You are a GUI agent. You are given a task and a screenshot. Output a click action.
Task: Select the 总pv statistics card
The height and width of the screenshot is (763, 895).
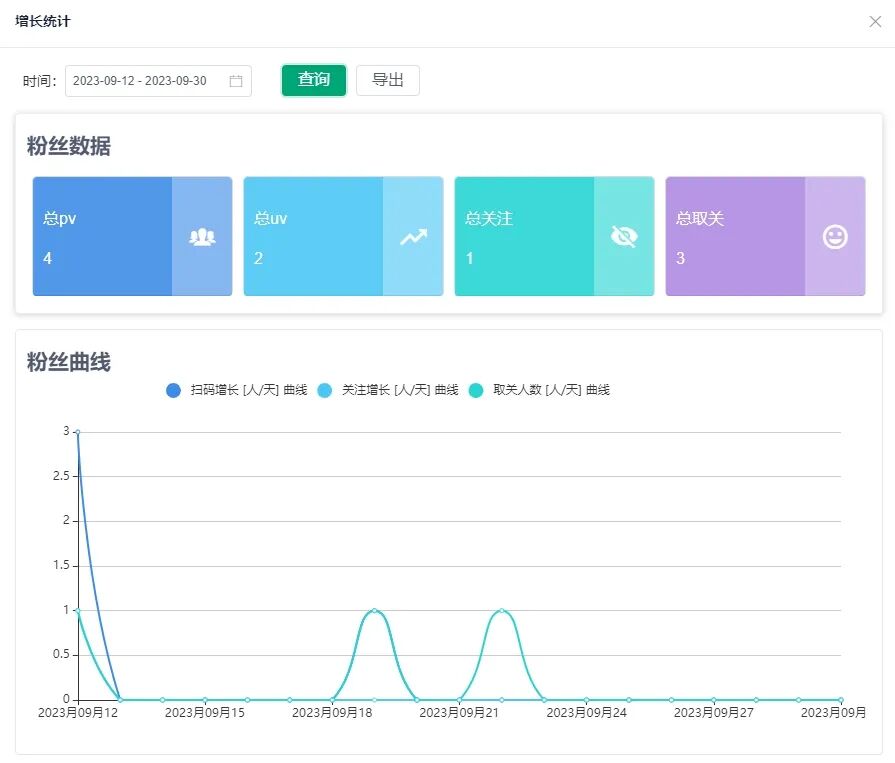(103, 237)
